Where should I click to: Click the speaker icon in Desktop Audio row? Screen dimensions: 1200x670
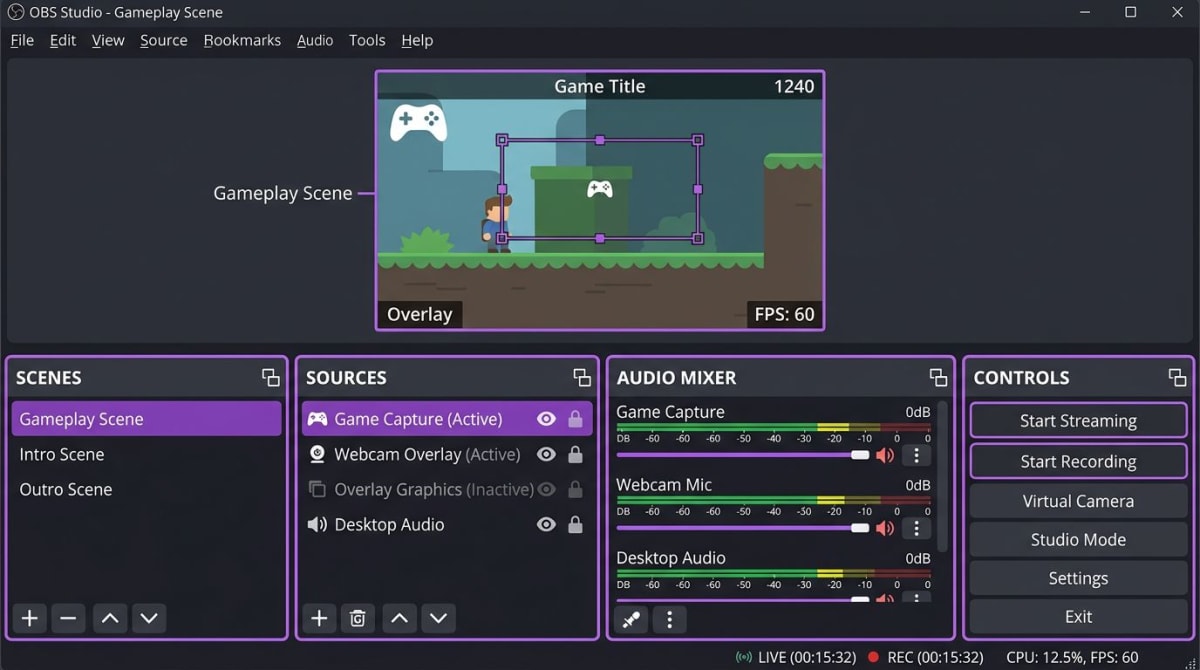pyautogui.click(x=317, y=524)
